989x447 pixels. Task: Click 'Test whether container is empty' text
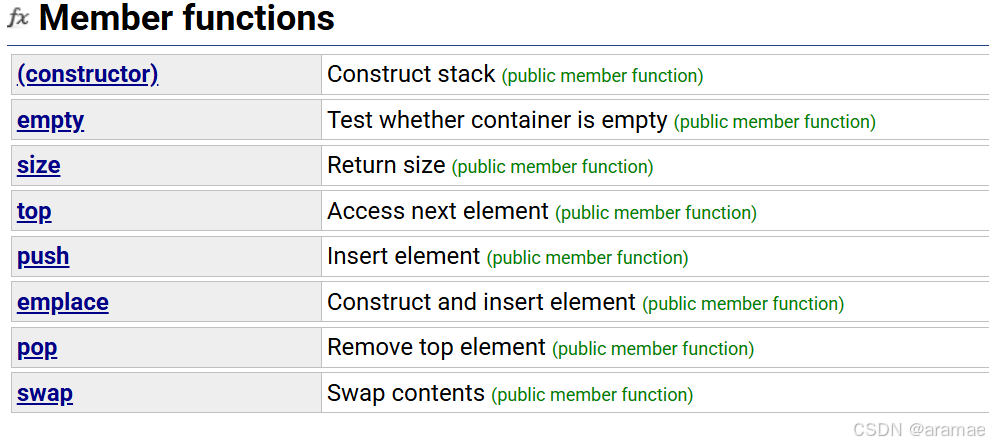[497, 120]
